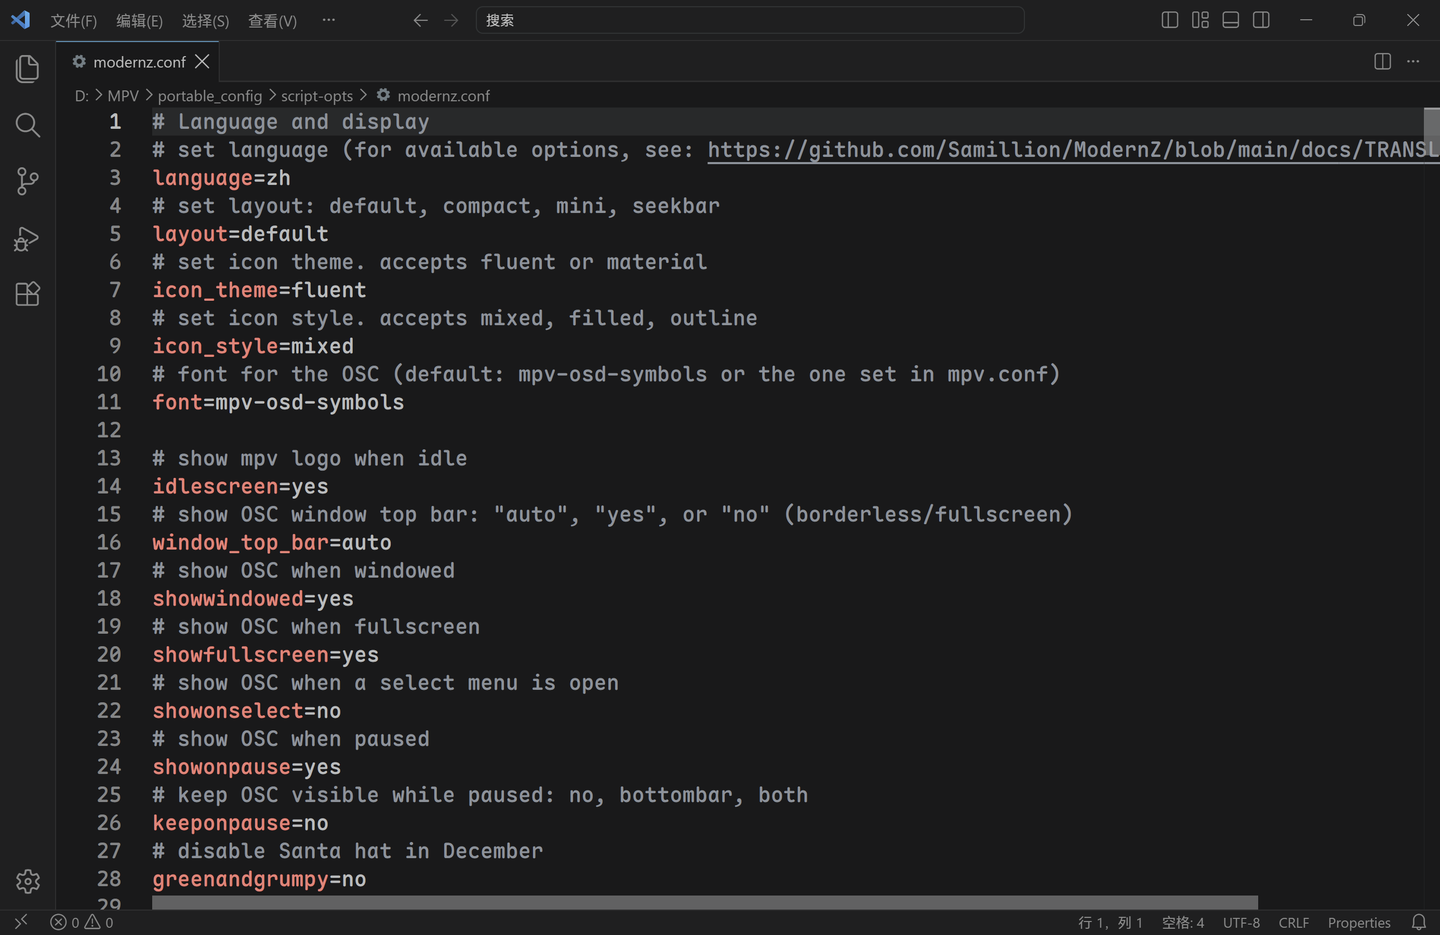This screenshot has height=935, width=1440.
Task: Open notifications bell icon
Action: point(1419,922)
